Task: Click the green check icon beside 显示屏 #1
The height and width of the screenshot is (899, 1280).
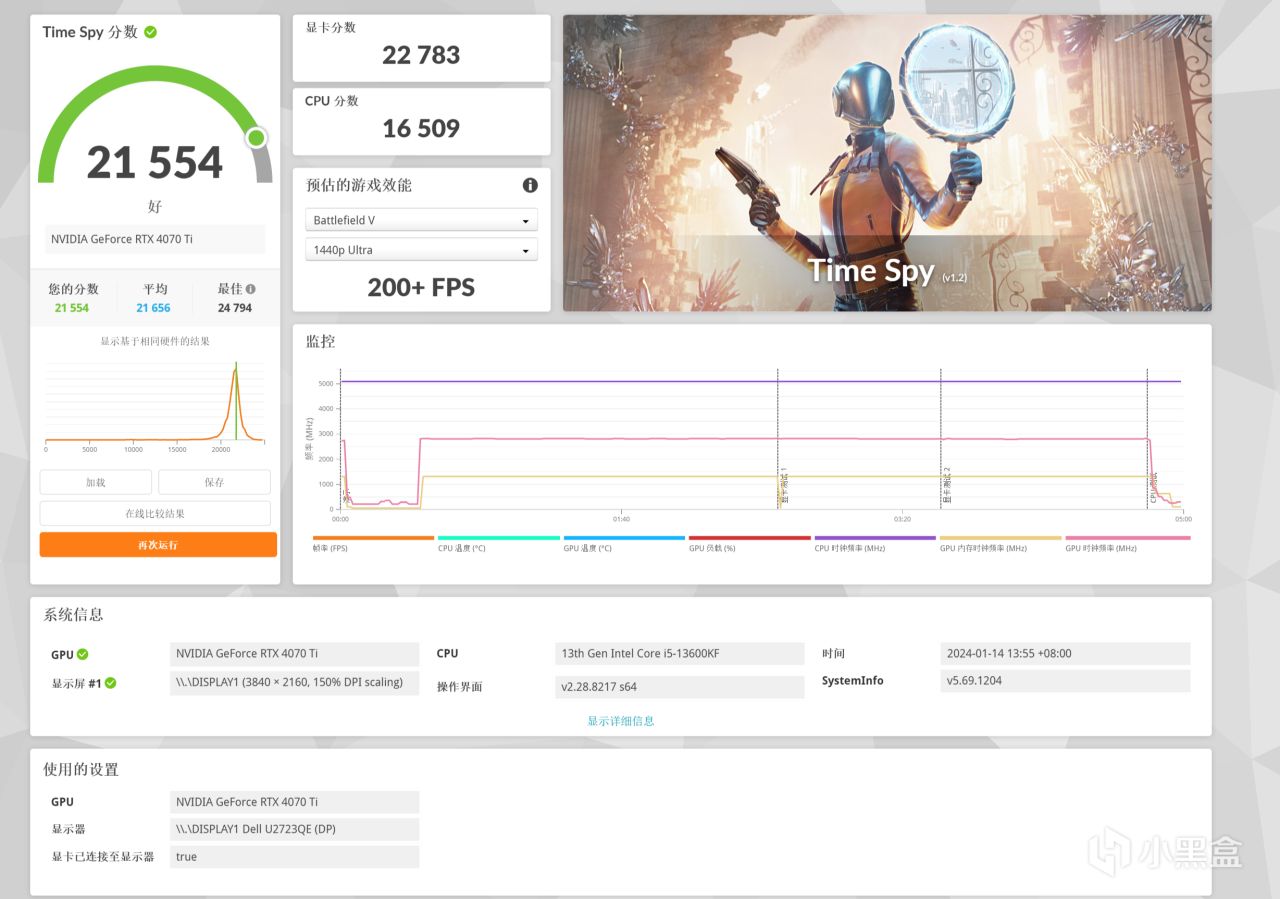Action: coord(111,683)
